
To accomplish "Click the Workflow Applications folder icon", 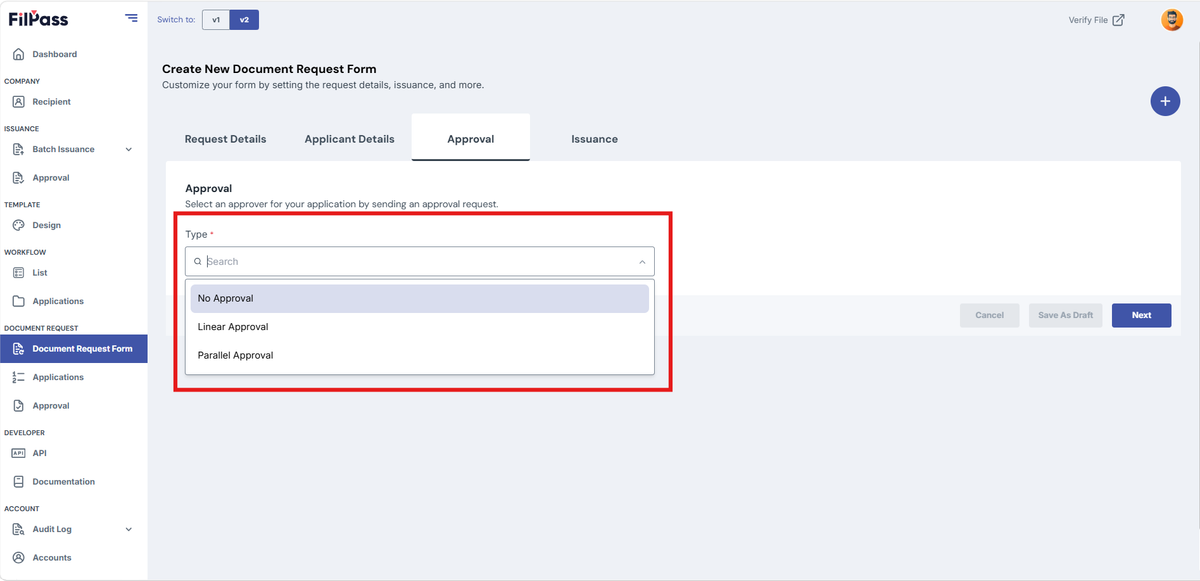I will 18,301.
